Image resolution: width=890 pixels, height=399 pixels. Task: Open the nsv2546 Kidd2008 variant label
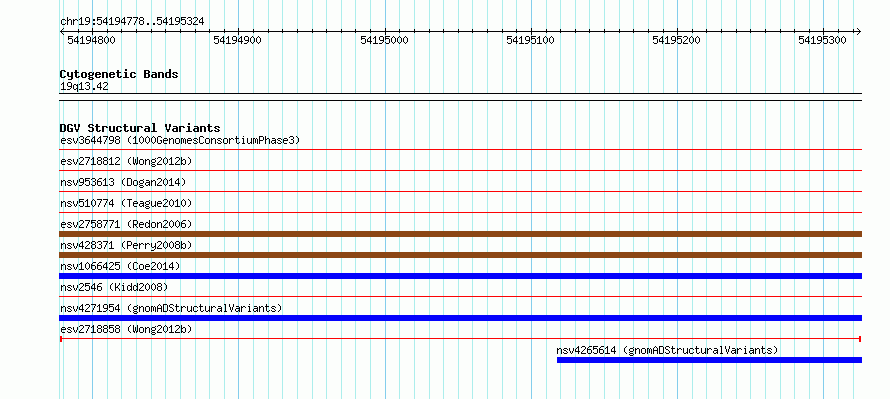(x=114, y=287)
